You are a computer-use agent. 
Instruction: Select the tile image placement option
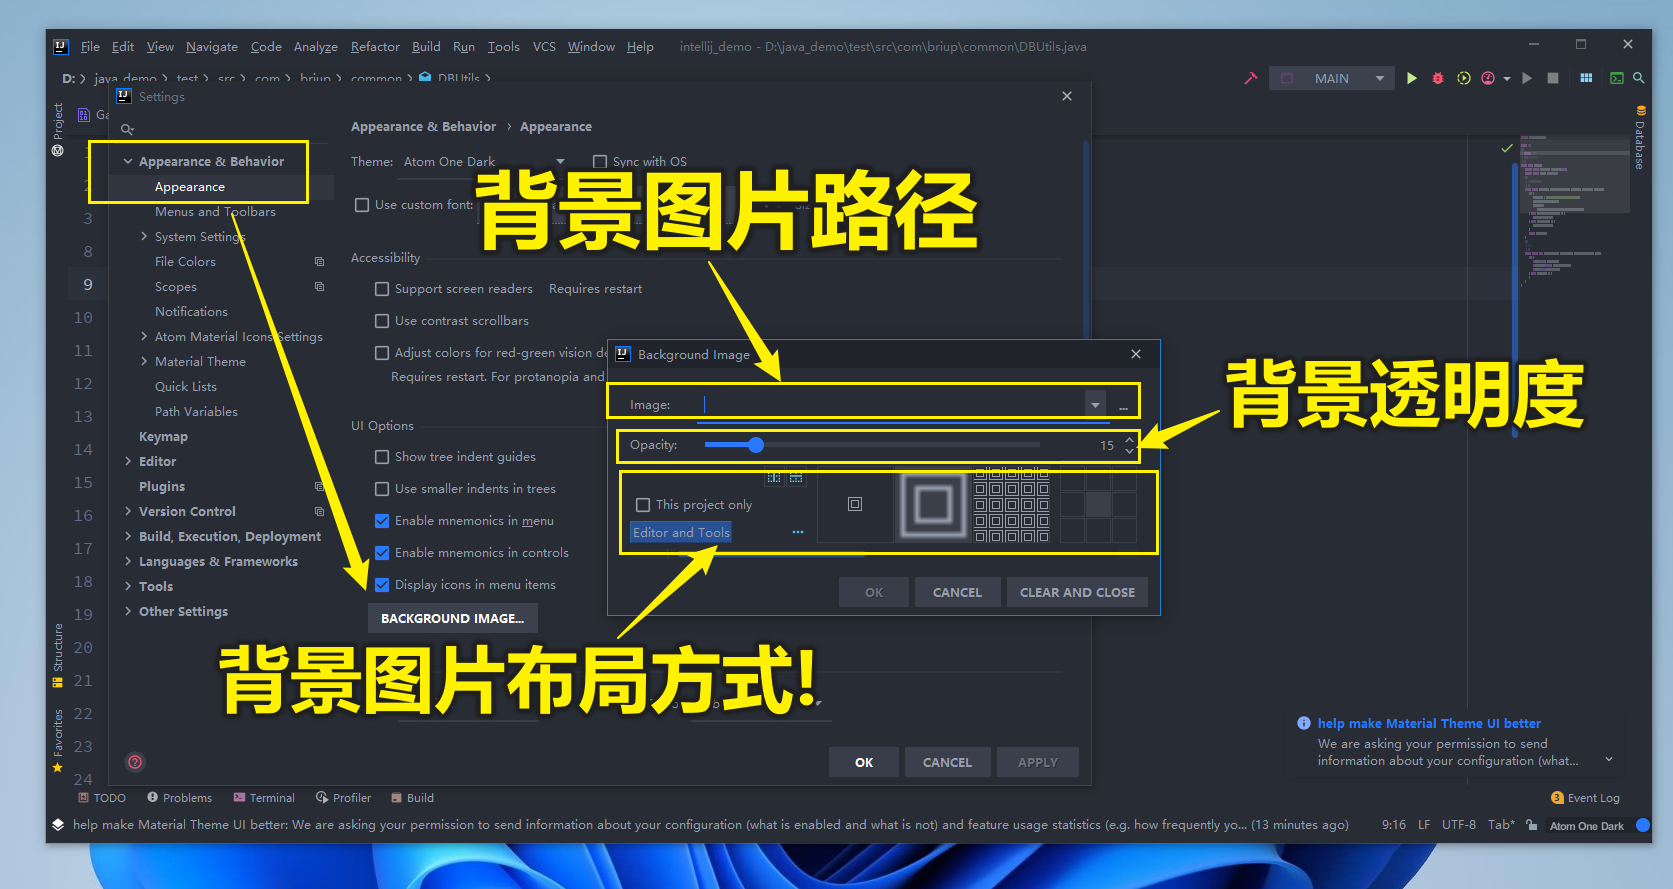[x=1012, y=504]
